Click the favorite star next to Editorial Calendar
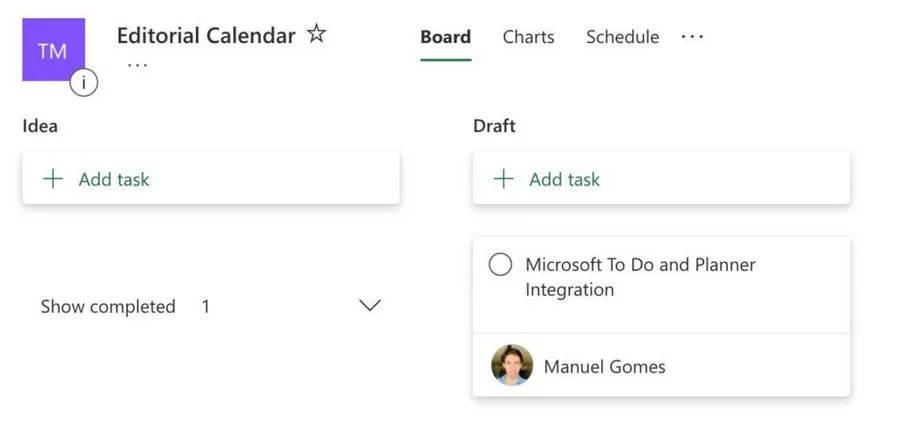900x433 pixels. (x=316, y=35)
